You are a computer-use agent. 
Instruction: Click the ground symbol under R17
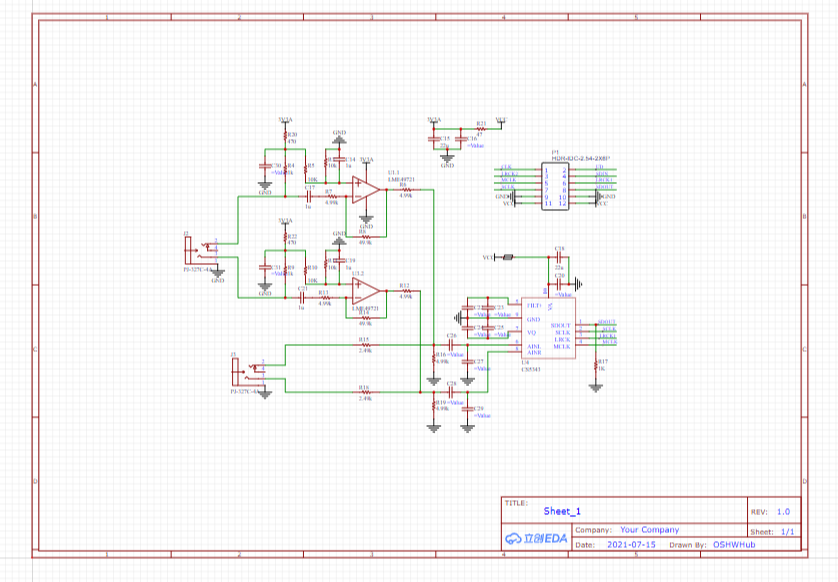[x=596, y=387]
